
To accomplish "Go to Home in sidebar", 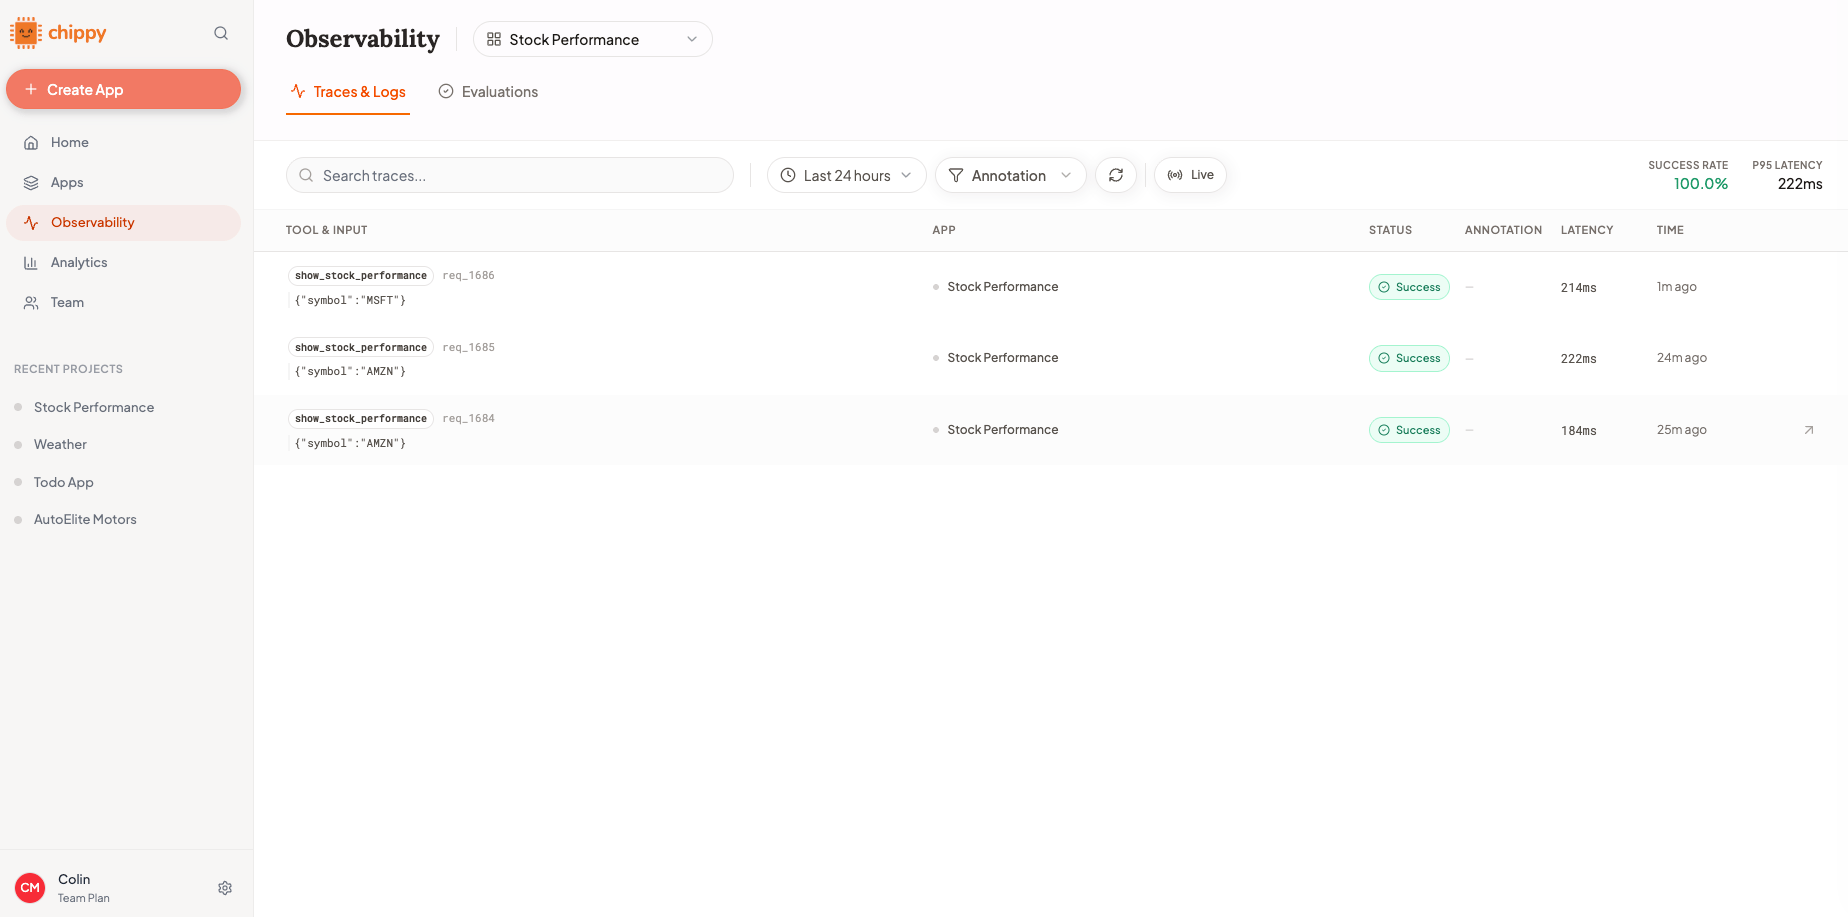I will click(123, 142).
